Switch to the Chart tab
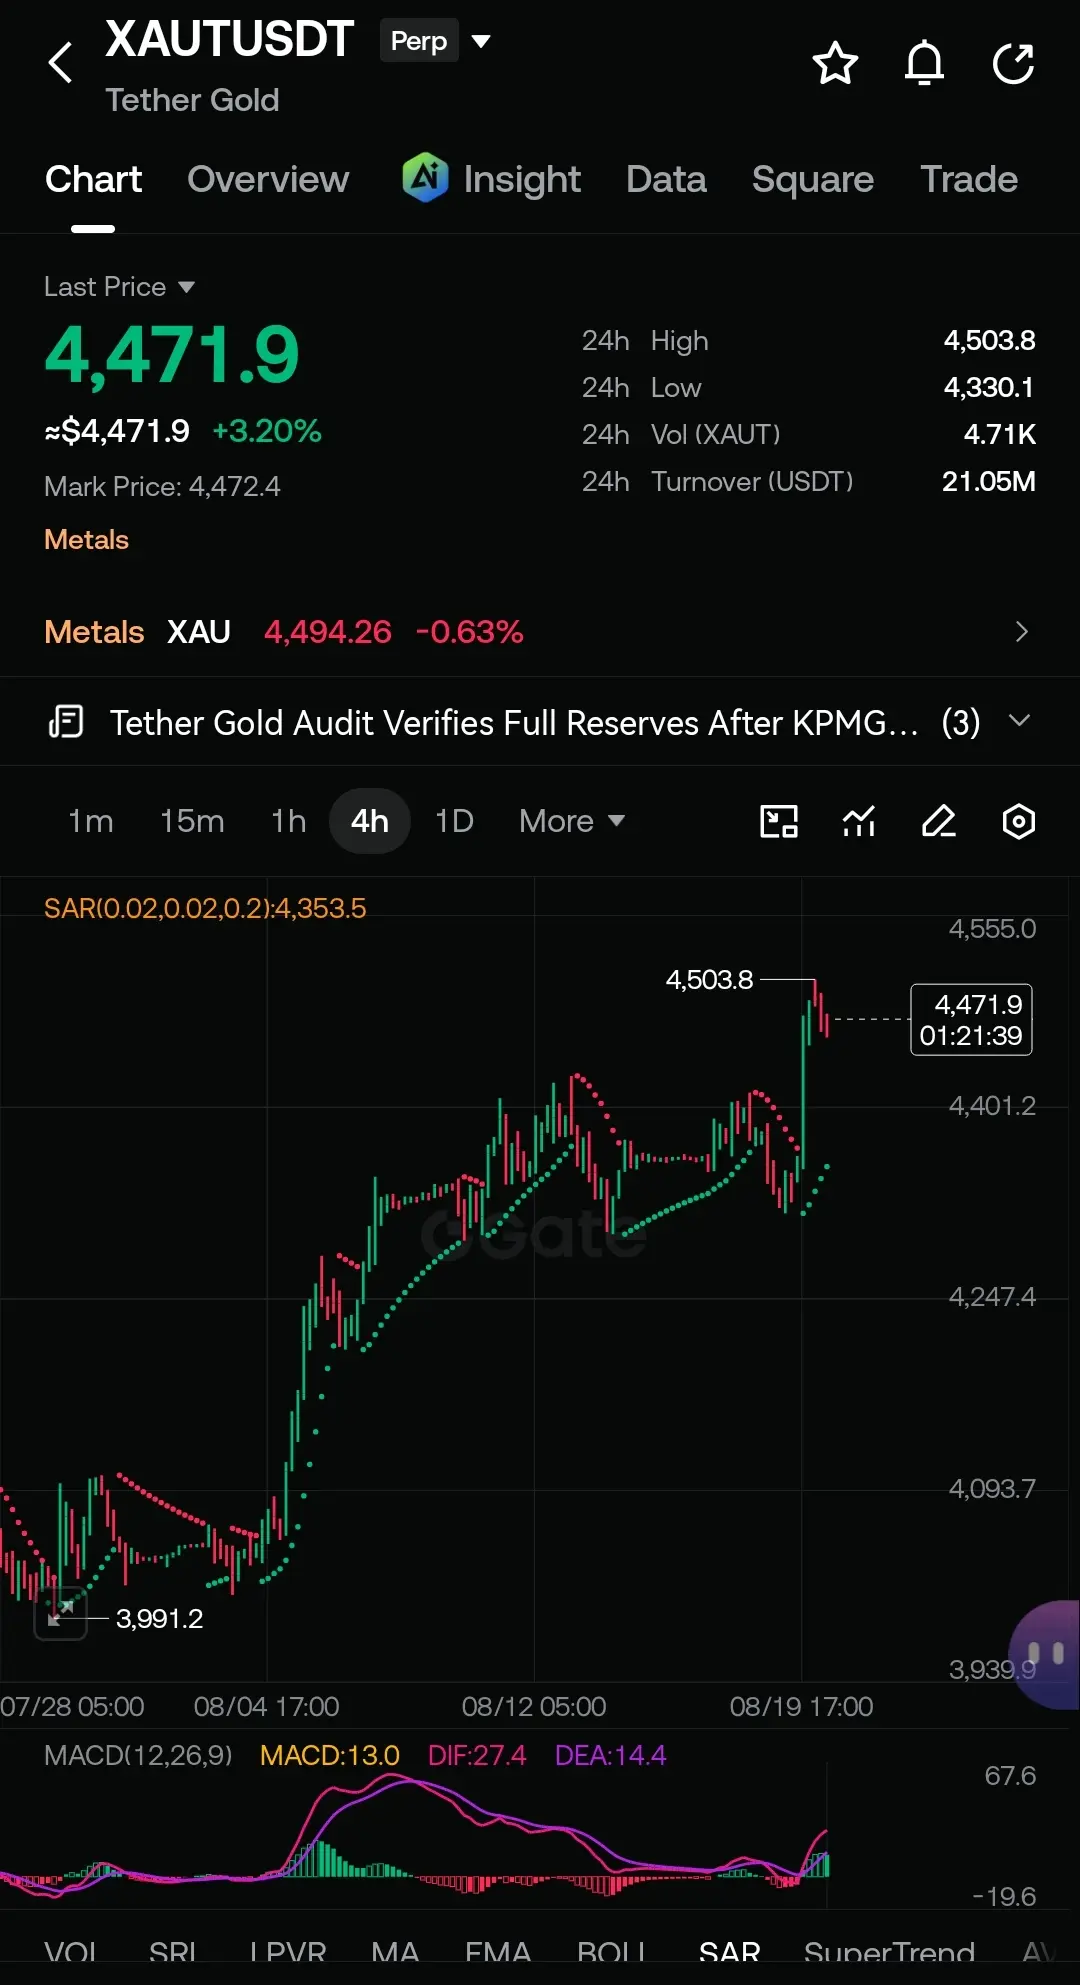The width and height of the screenshot is (1080, 1985). coord(93,179)
